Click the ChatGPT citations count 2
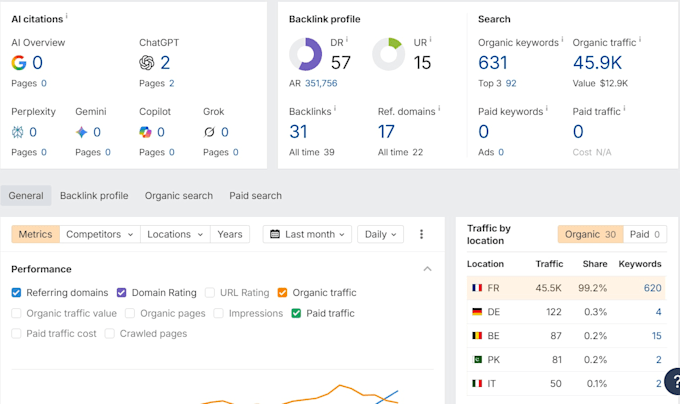This screenshot has width=680, height=404. 165,63
